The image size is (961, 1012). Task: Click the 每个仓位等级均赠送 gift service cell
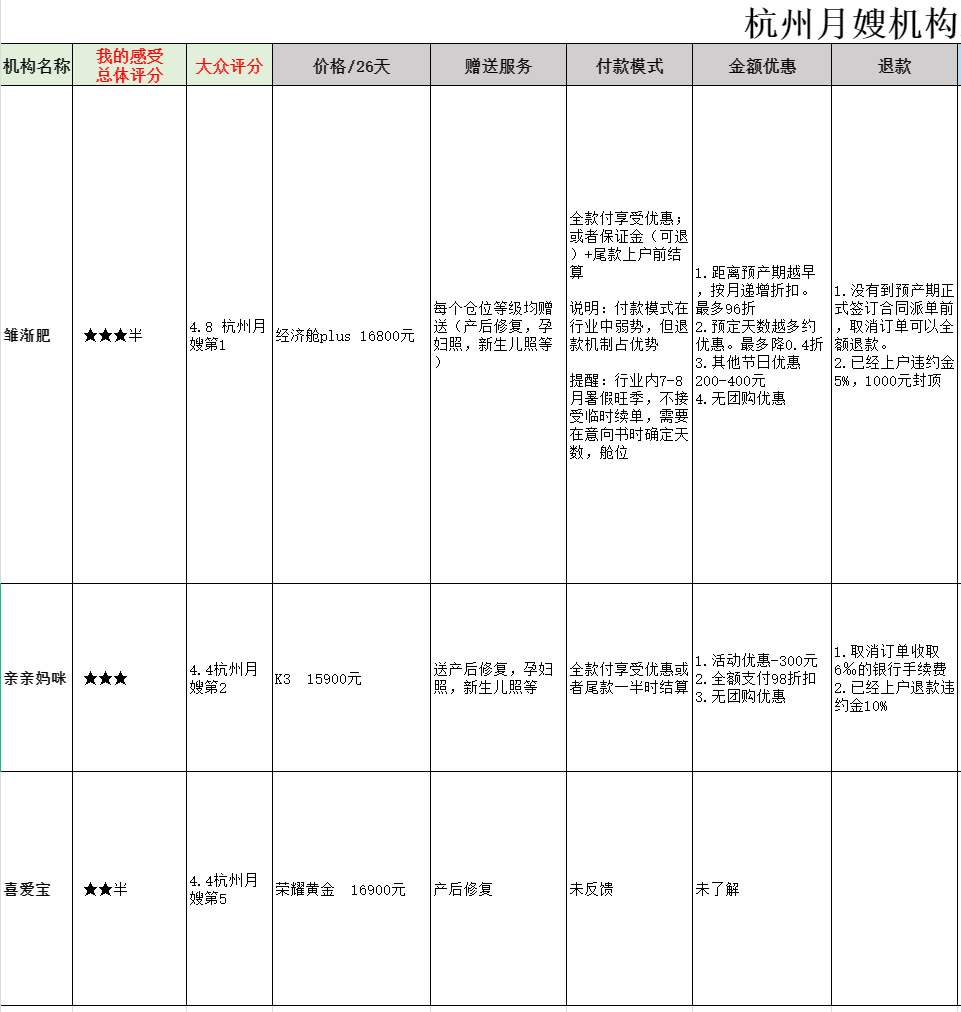[x=498, y=335]
